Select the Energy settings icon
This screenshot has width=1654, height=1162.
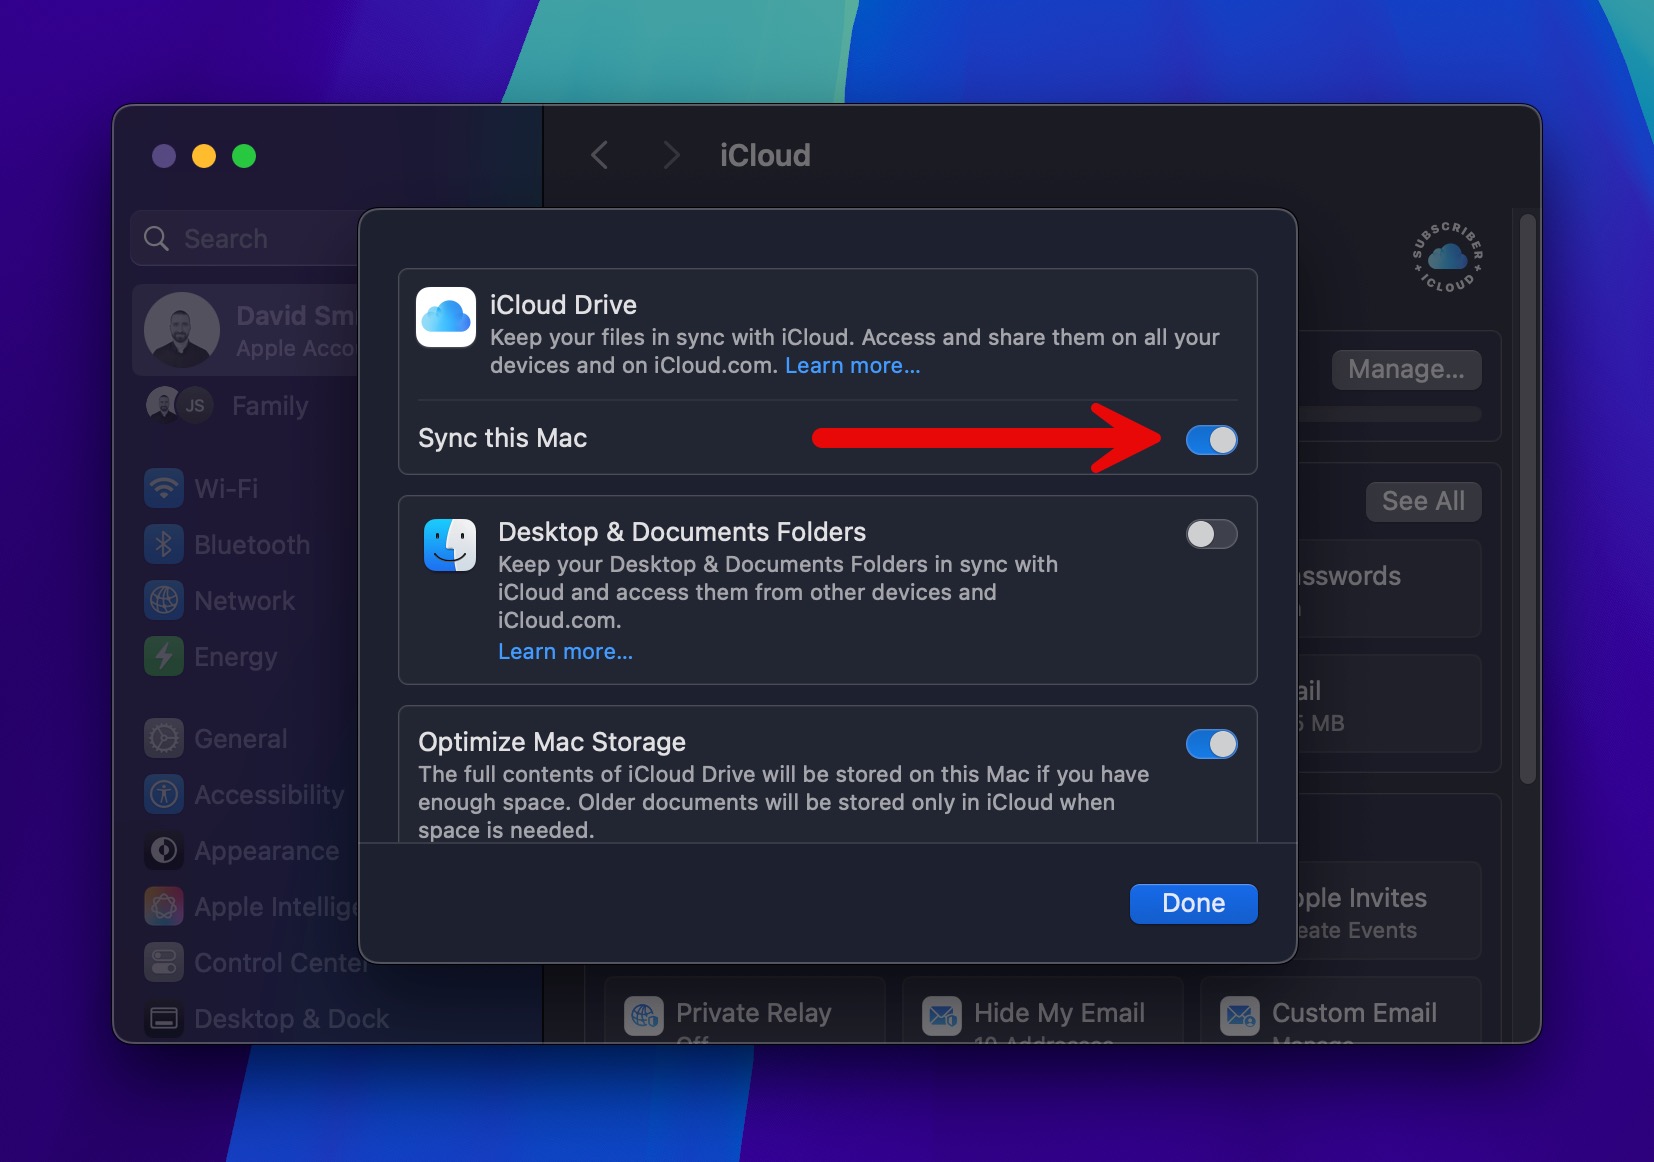click(164, 656)
